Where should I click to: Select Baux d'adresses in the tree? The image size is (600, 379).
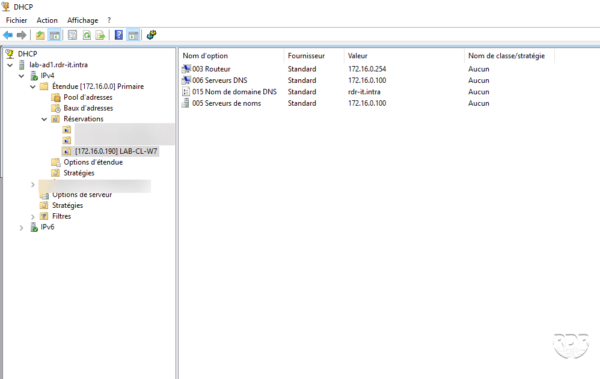88,108
